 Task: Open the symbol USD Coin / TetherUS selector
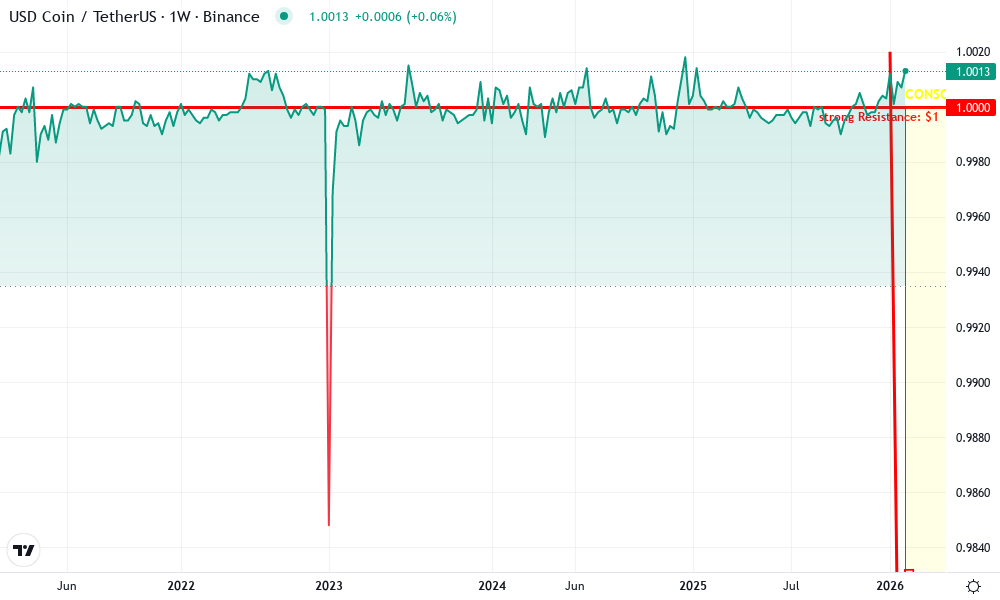(x=80, y=16)
